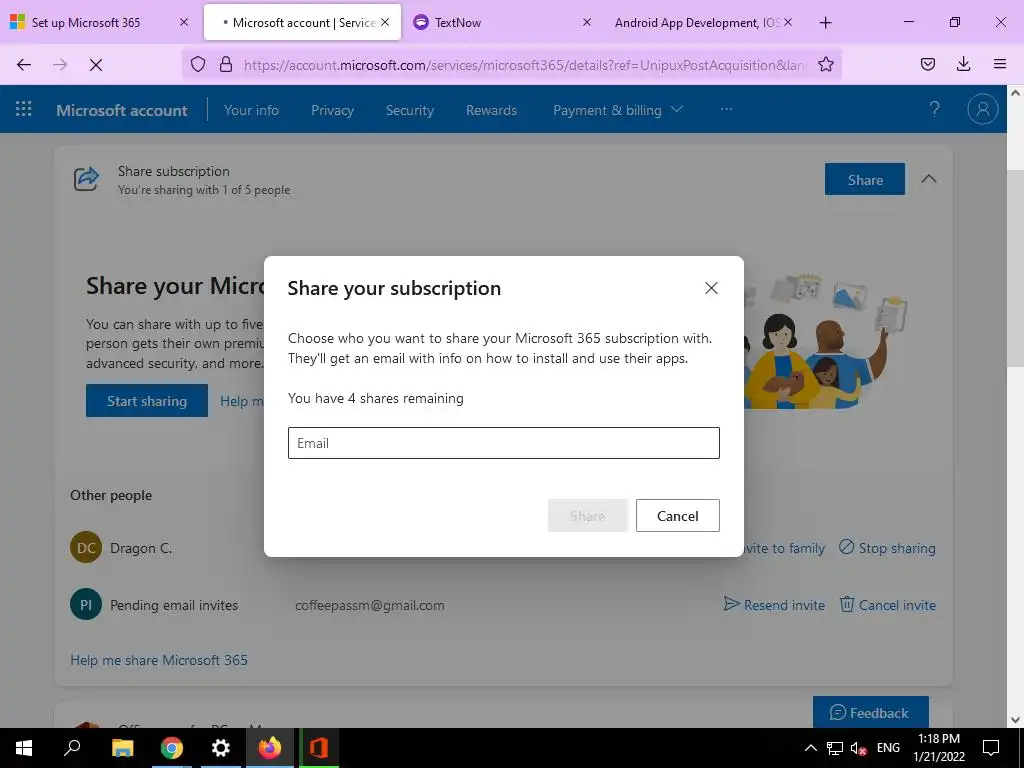The width and height of the screenshot is (1024, 768).
Task: Click the coffeepassm@gmail.com email text
Action: [x=370, y=605]
